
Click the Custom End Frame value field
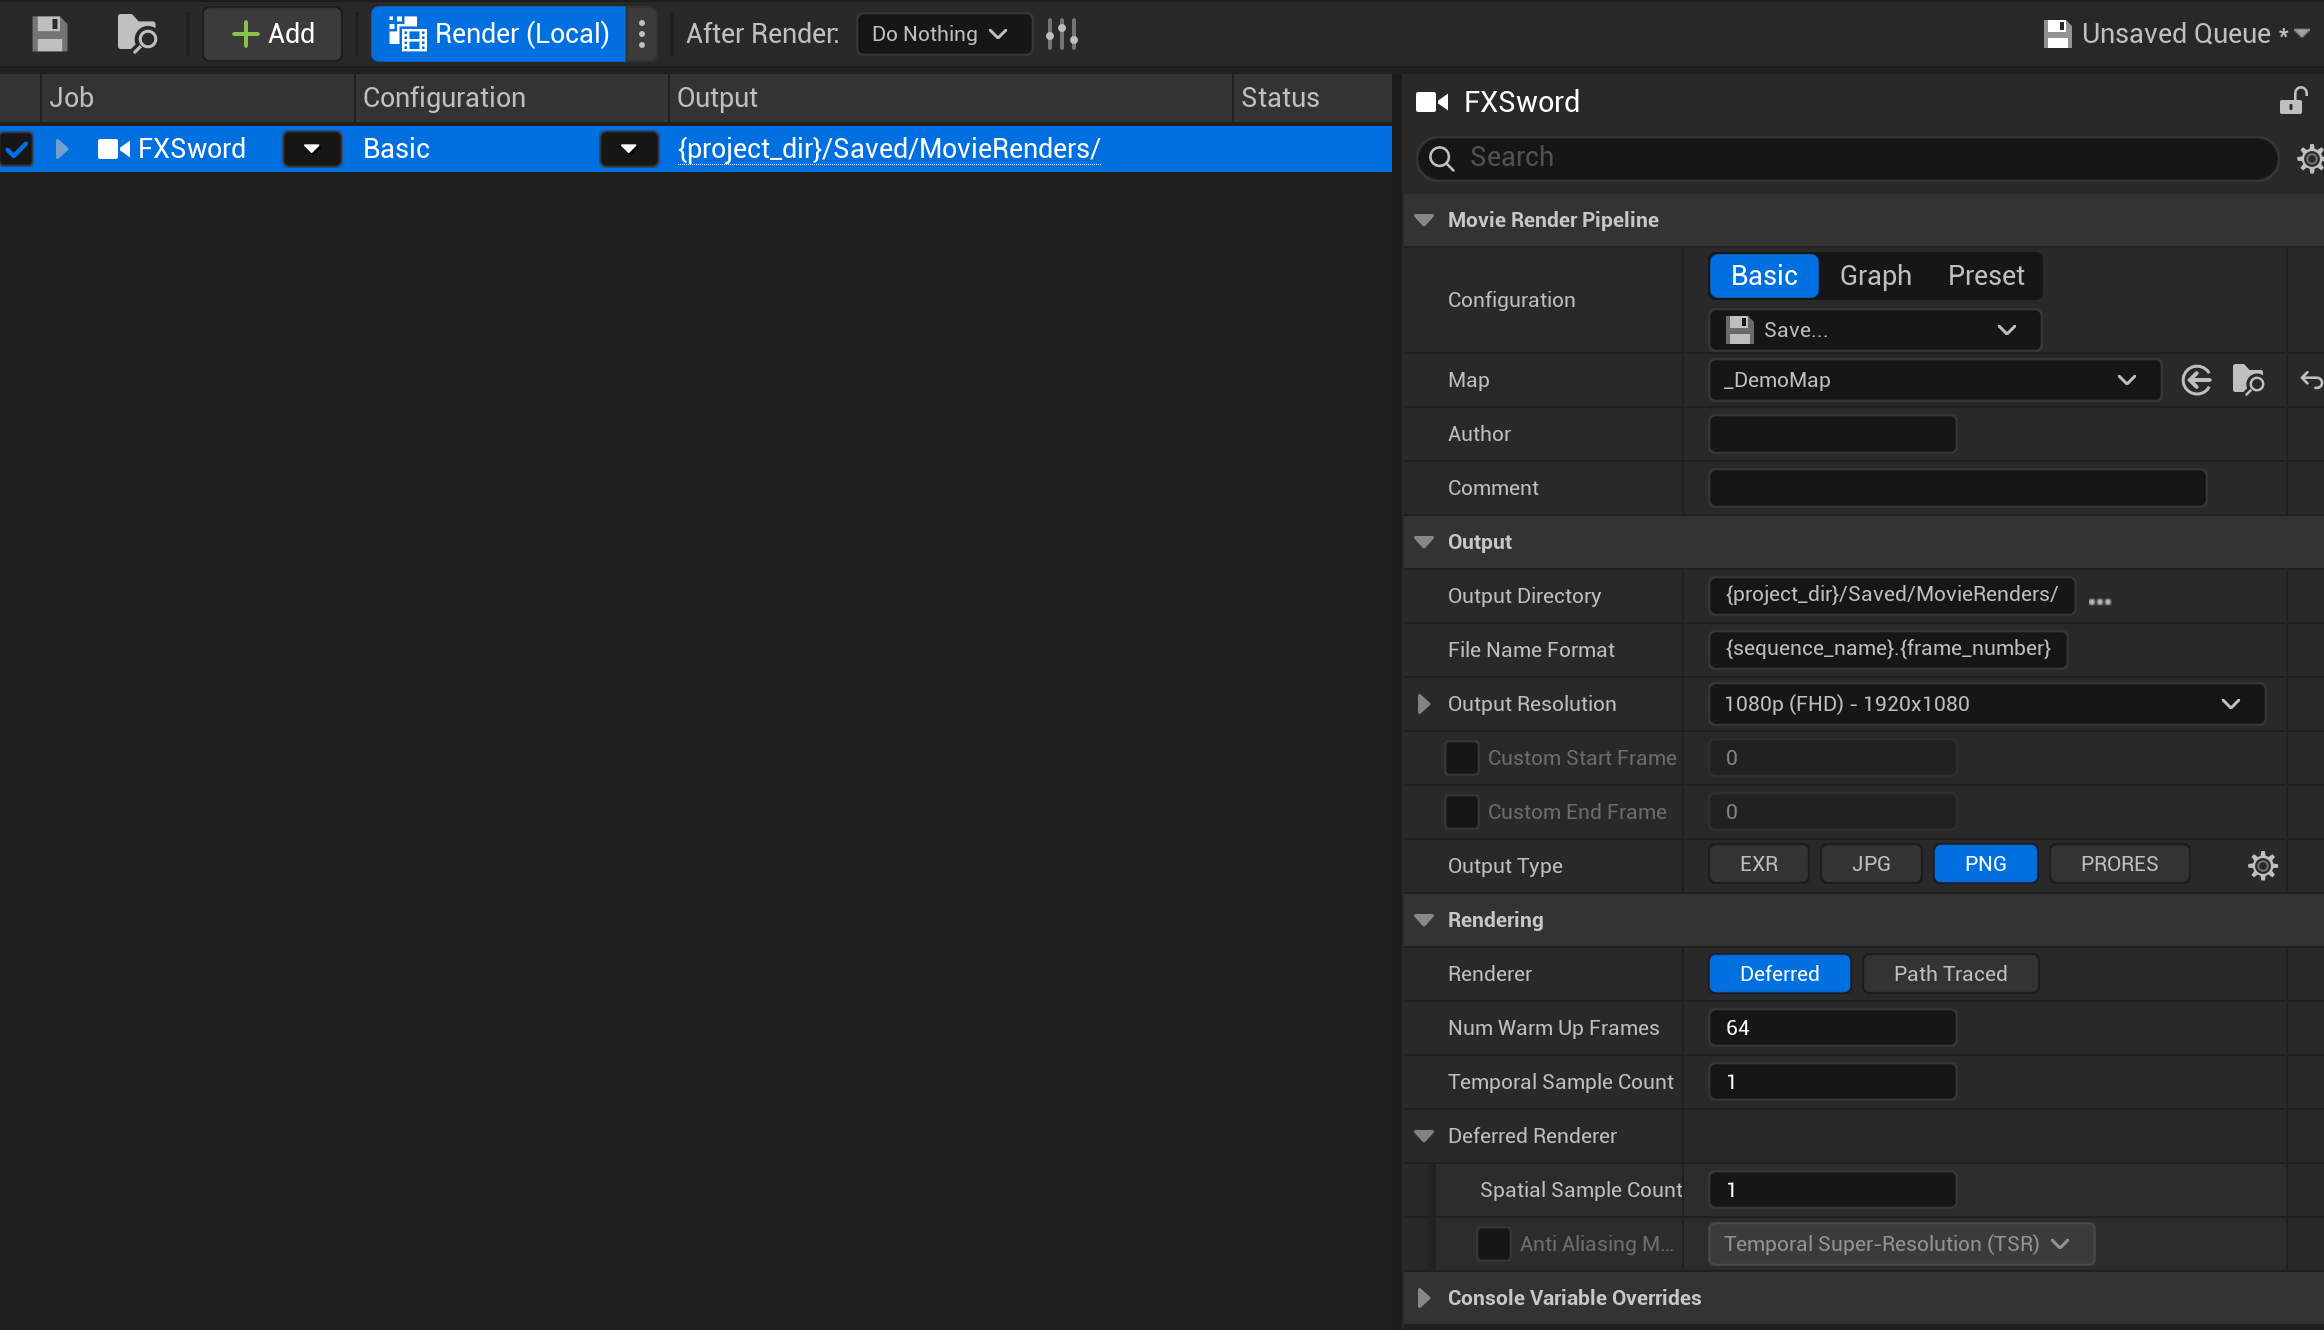click(x=1833, y=812)
